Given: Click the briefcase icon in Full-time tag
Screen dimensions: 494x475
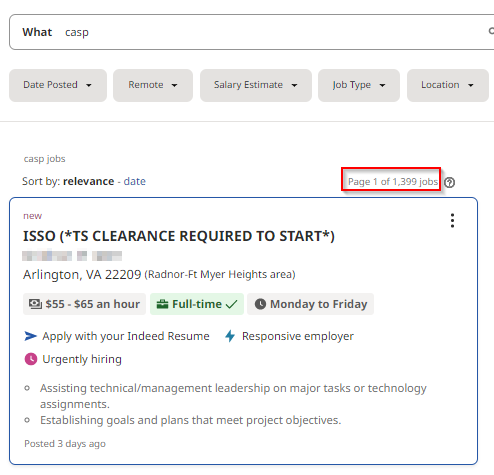Looking at the screenshot, I should pyautogui.click(x=162, y=304).
